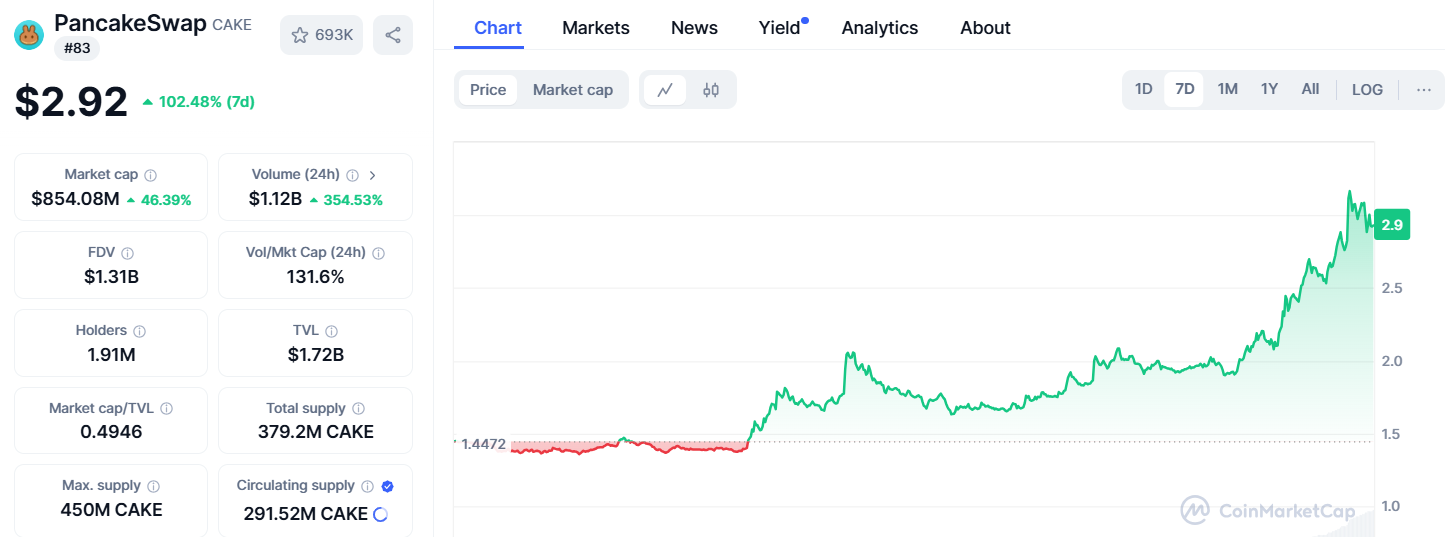The height and width of the screenshot is (537, 1445).
Task: Open TVL info icon
Action: pyautogui.click(x=331, y=331)
